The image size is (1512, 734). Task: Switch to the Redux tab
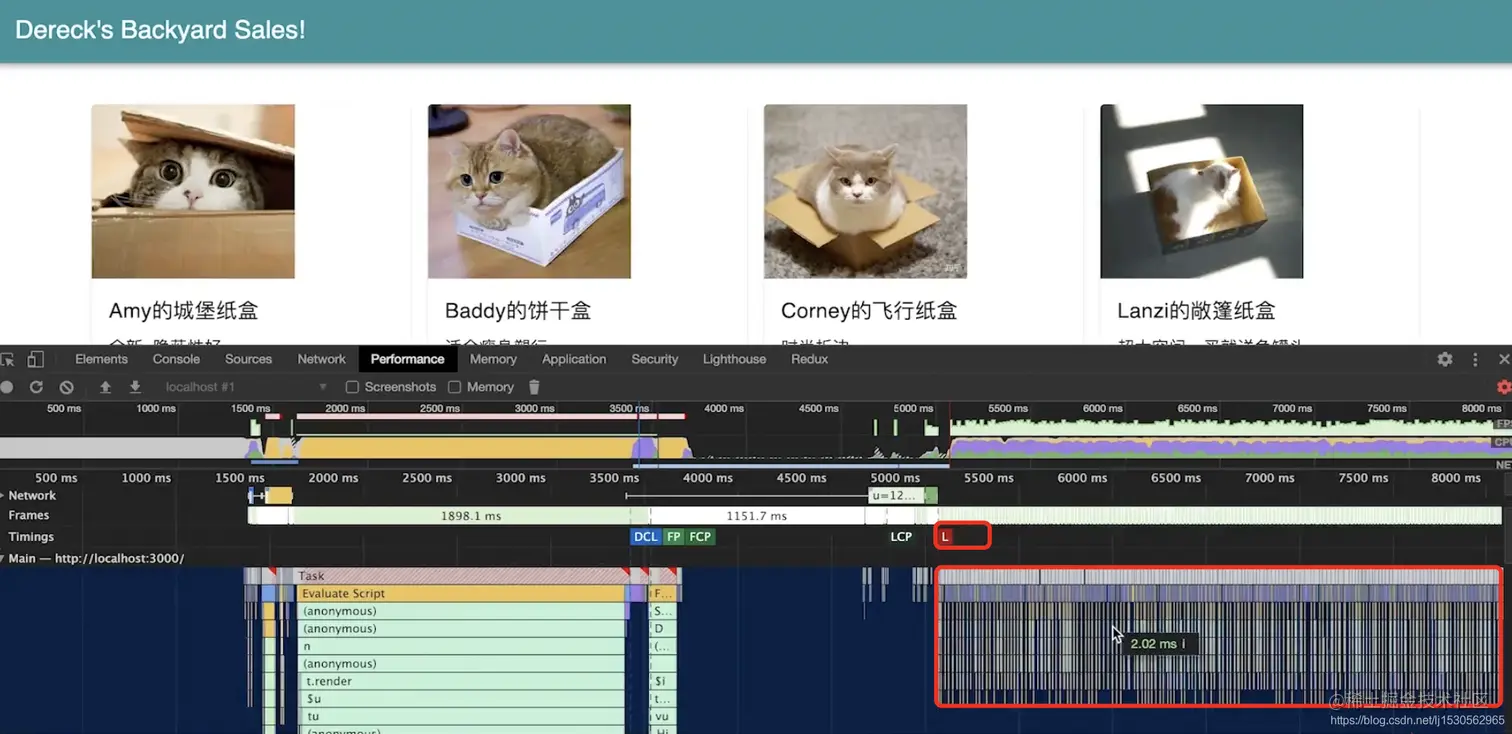click(x=809, y=359)
